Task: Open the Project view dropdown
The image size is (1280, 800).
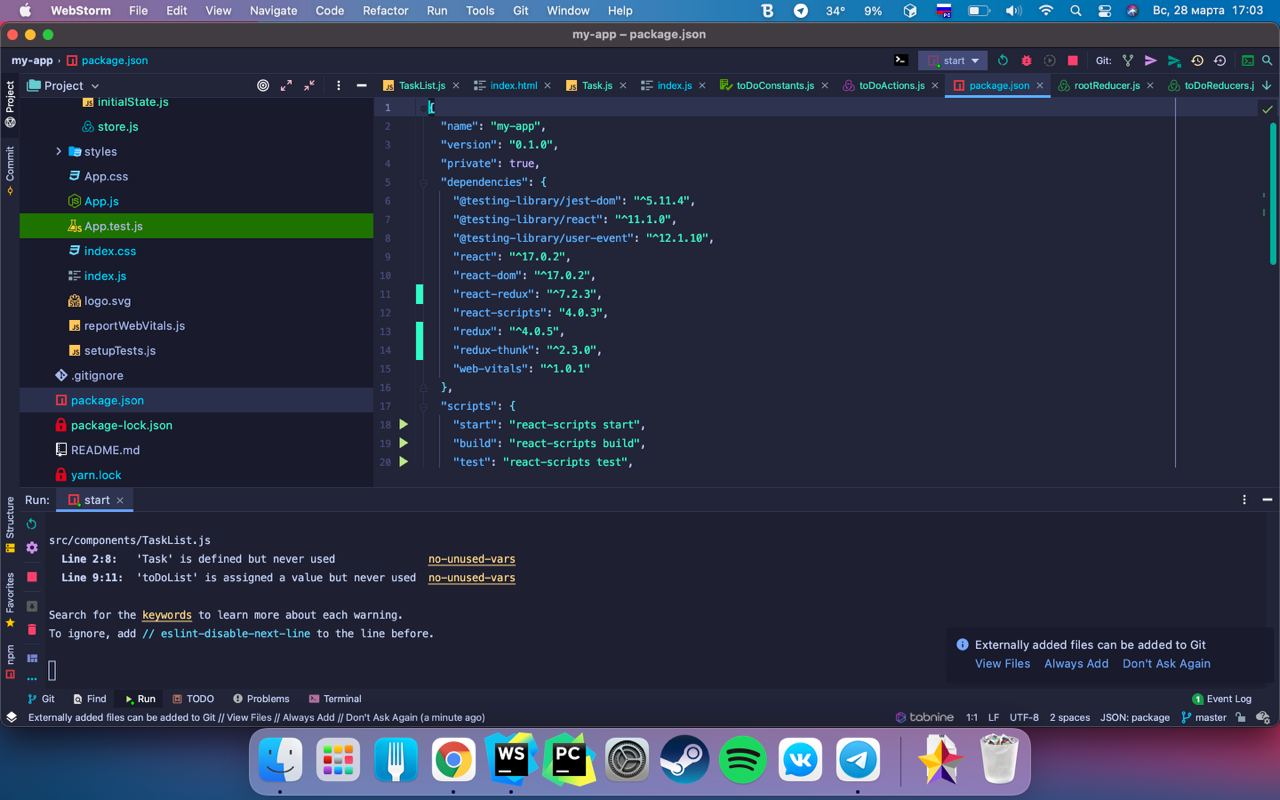Action: (63, 85)
